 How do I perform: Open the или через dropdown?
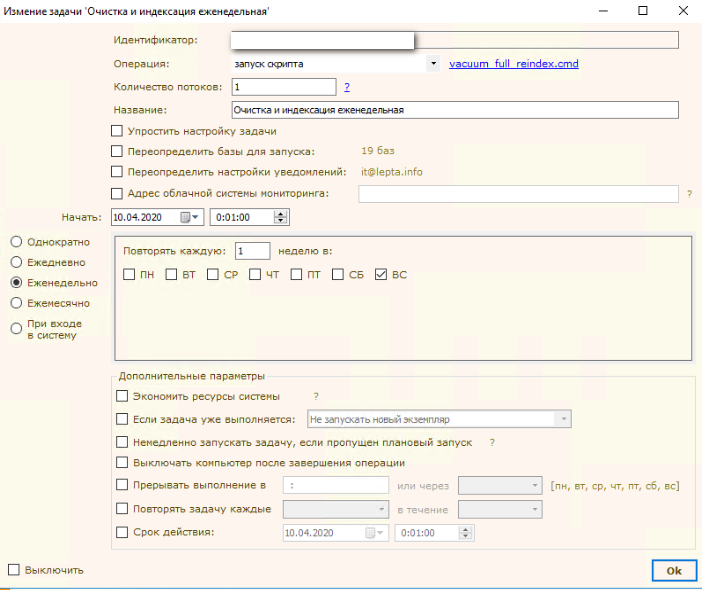pyautogui.click(x=500, y=486)
